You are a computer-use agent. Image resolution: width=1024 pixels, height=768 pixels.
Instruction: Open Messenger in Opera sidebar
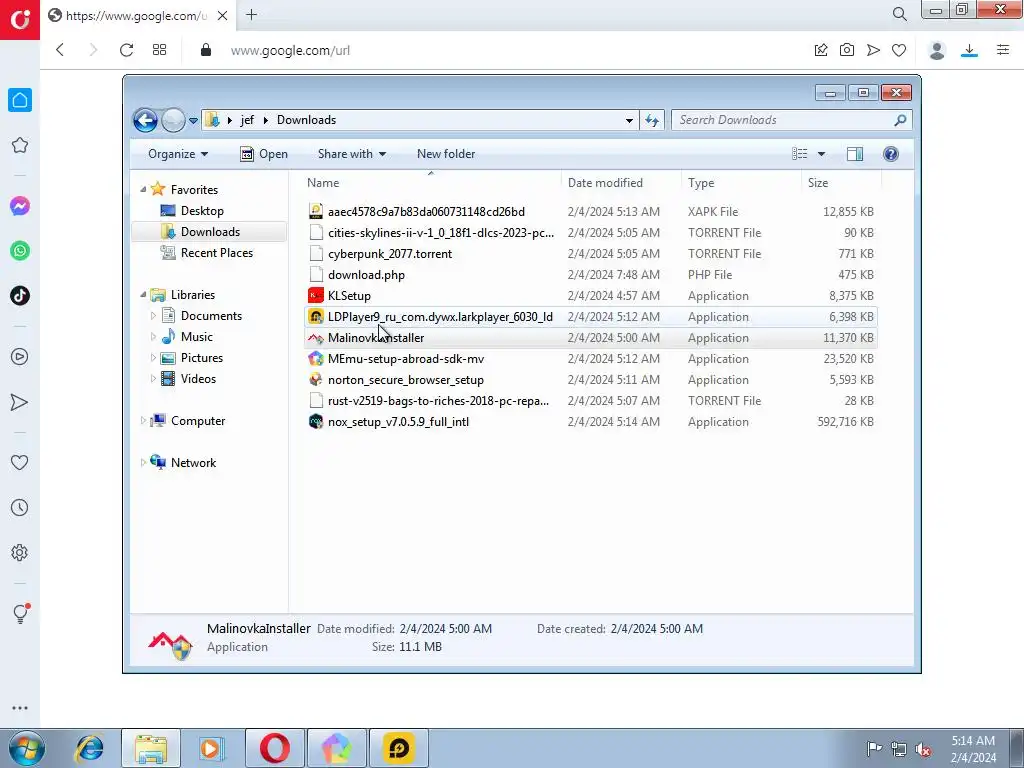point(20,206)
